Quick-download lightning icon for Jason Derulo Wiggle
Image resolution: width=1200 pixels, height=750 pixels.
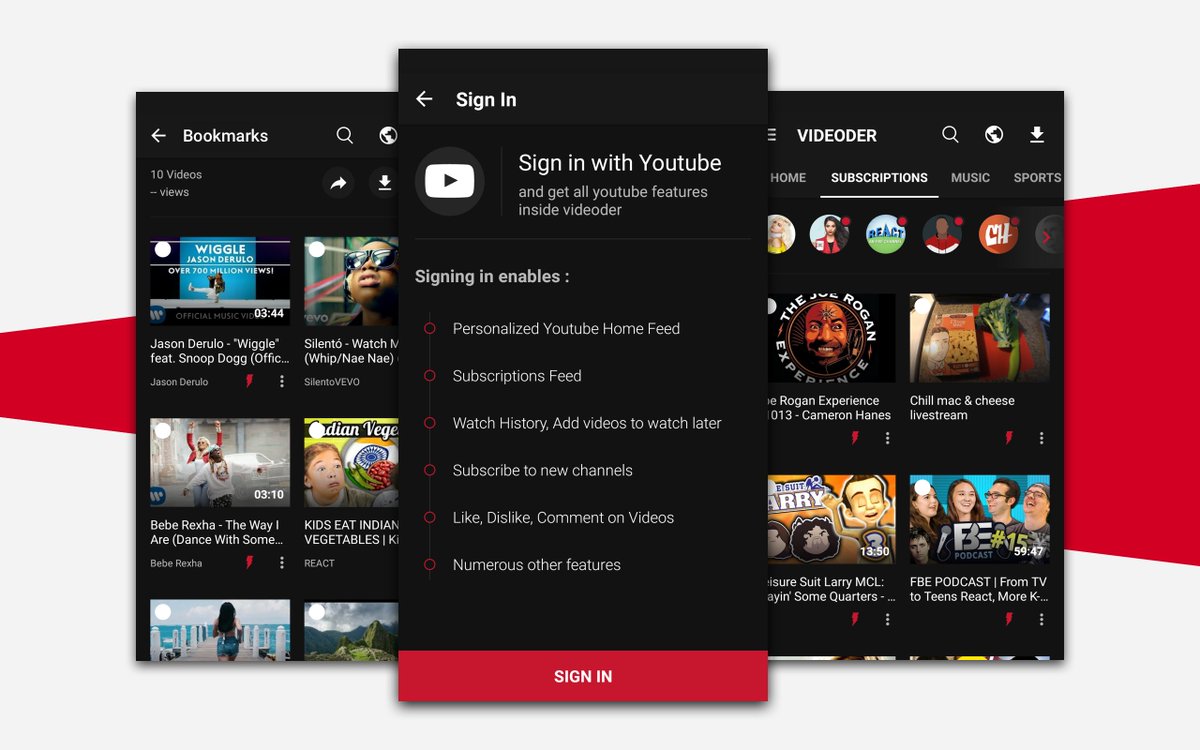(x=250, y=382)
